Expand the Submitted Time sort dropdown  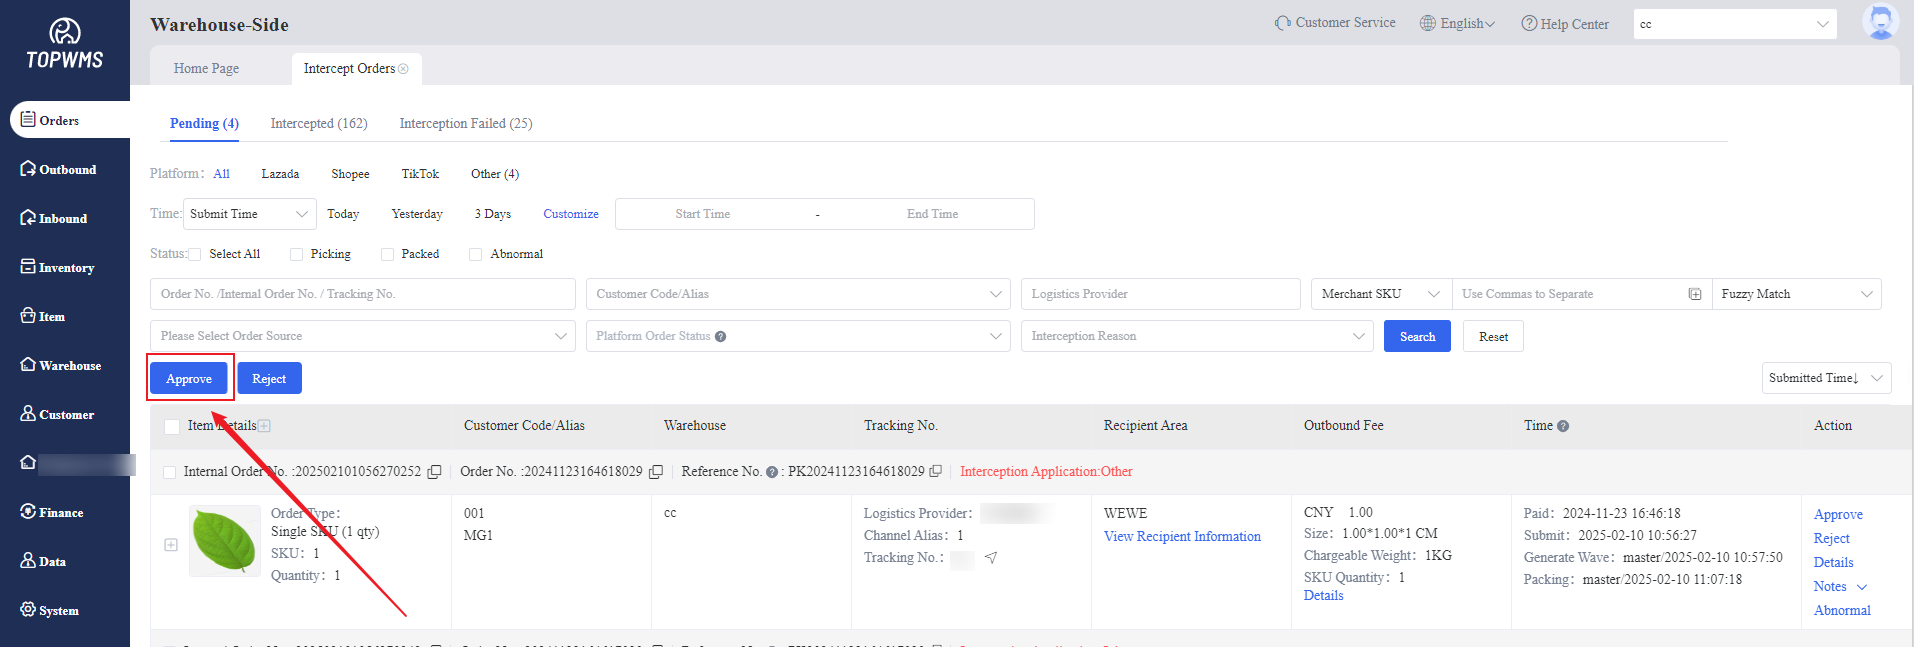coord(1825,378)
